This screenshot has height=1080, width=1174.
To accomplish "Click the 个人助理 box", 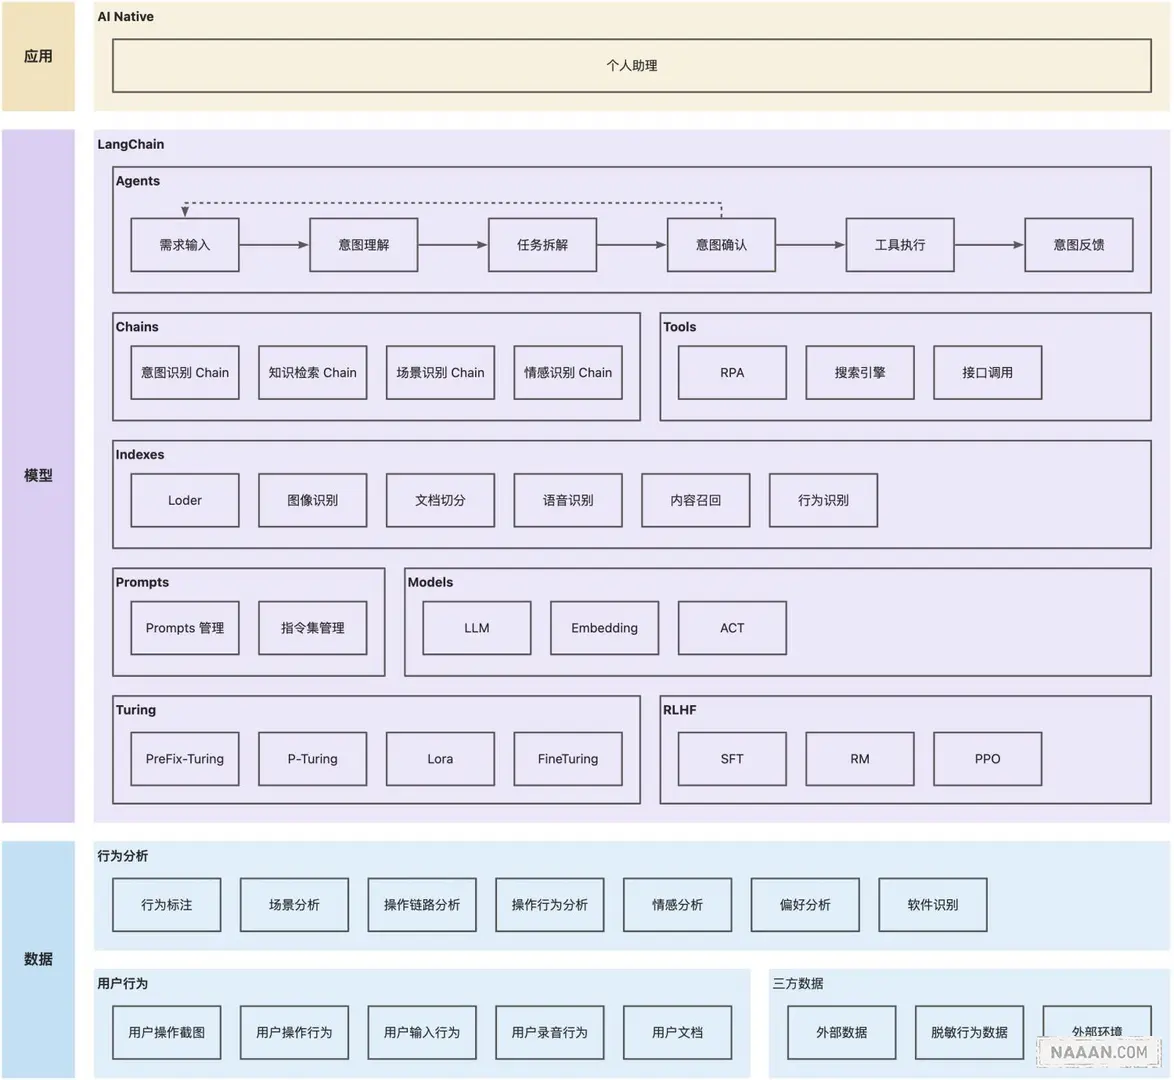I will click(631, 66).
